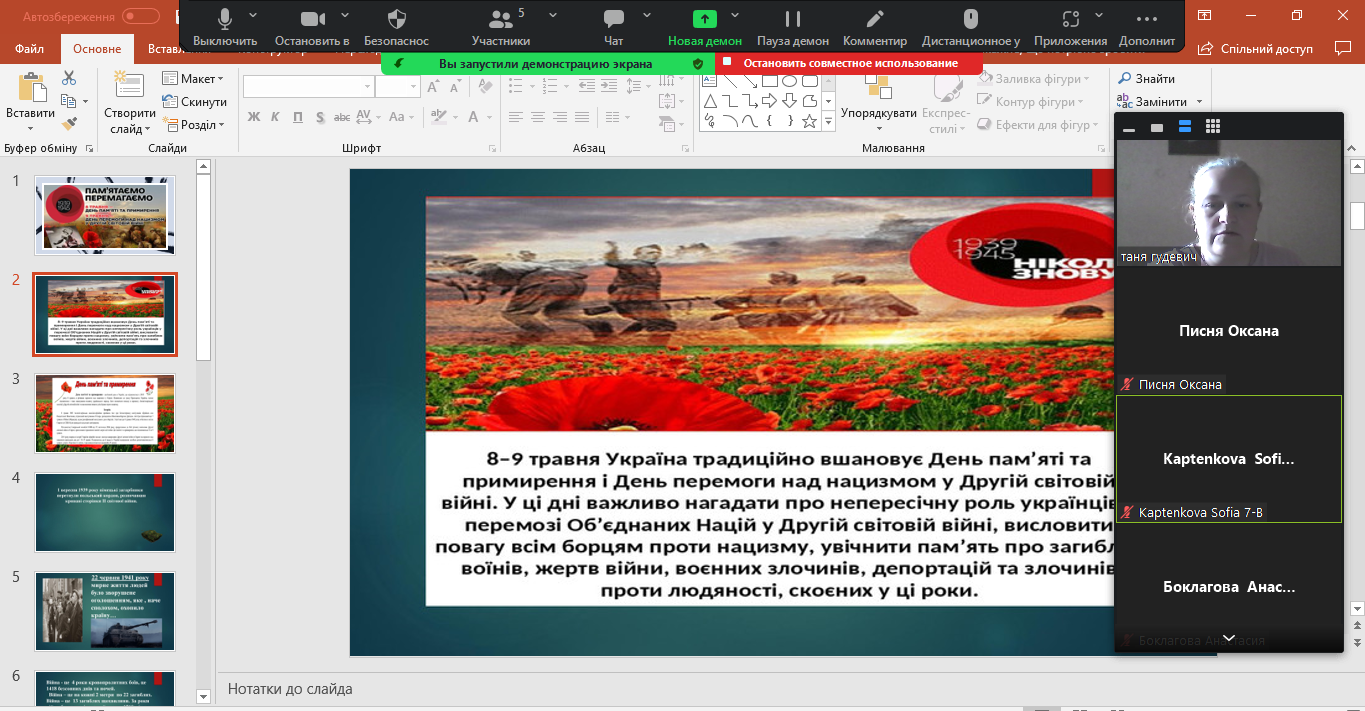Open Заливка фігури shape fill

click(x=1032, y=79)
